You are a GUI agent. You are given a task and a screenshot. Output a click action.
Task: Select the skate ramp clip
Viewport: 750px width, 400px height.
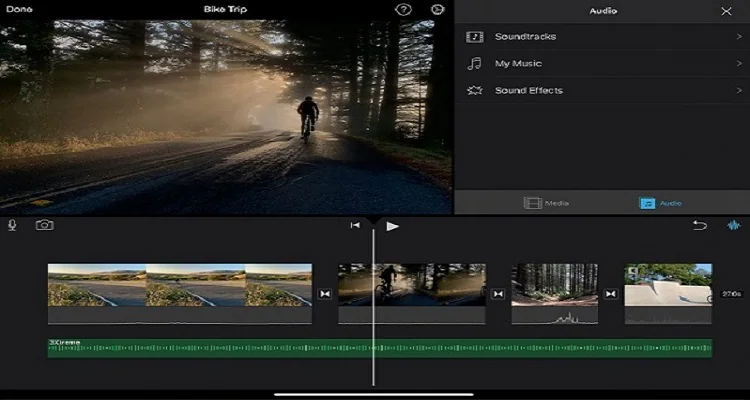pyautogui.click(x=668, y=294)
